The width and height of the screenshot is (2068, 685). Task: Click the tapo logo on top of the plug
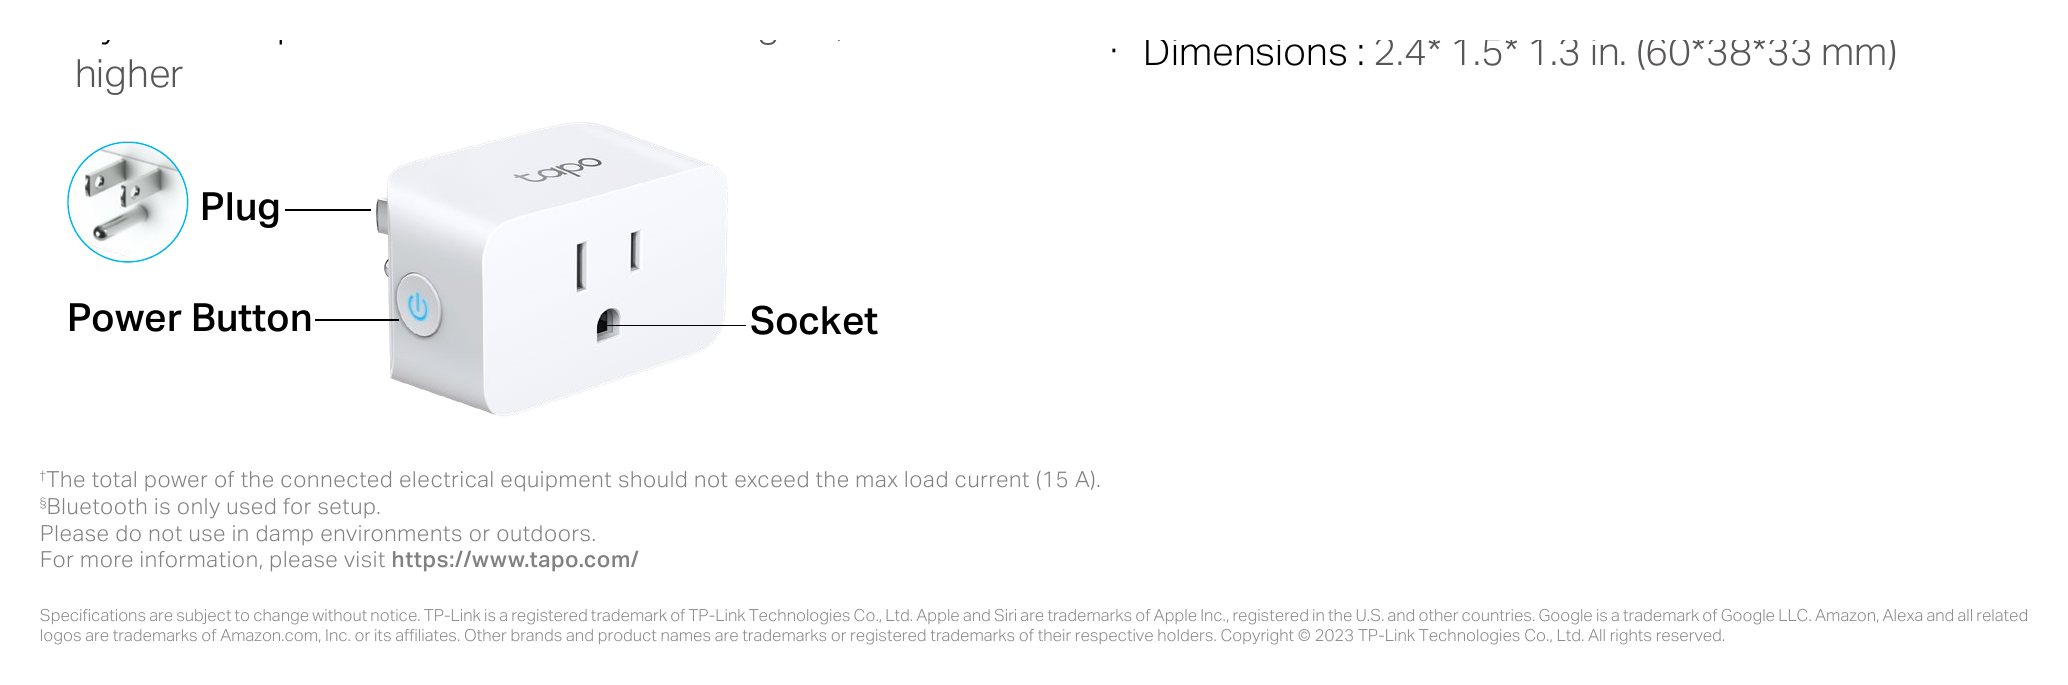(x=558, y=171)
